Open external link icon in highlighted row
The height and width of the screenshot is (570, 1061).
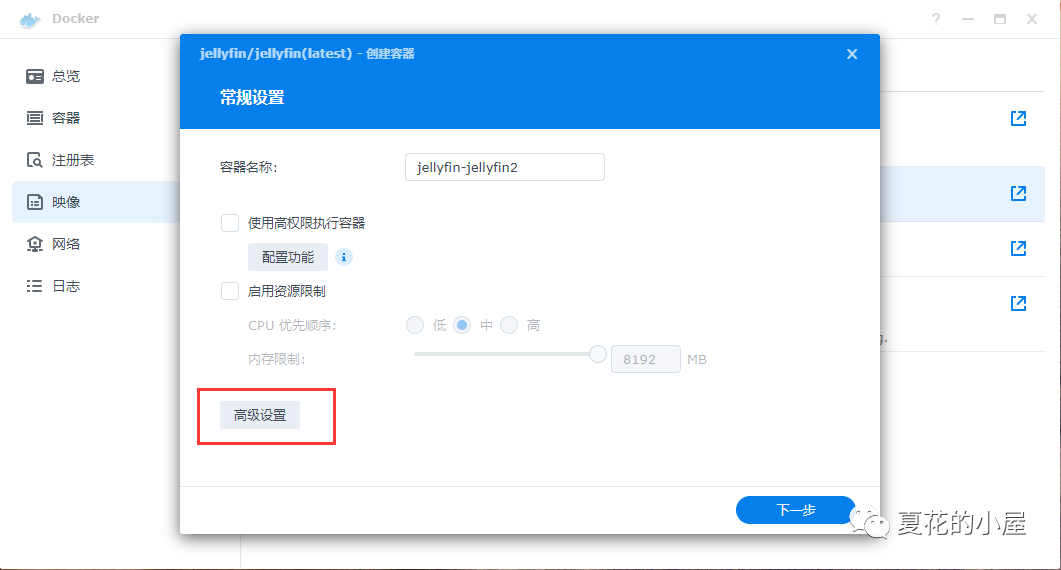(x=1018, y=194)
